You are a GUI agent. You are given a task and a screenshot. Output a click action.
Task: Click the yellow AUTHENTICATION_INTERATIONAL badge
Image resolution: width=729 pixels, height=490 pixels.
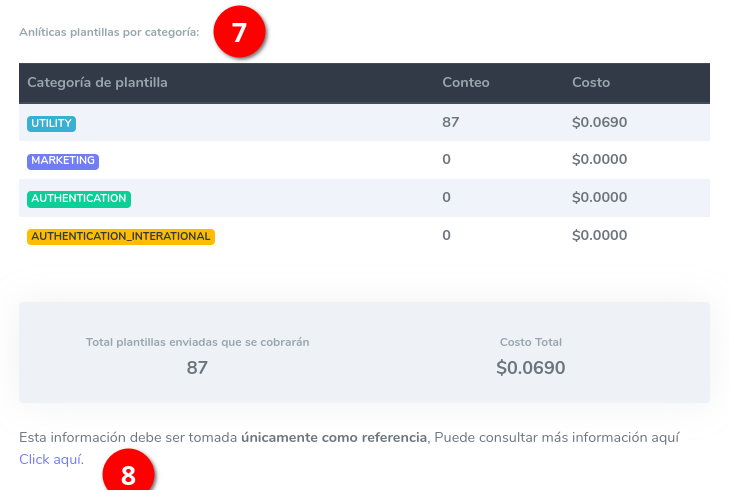(x=121, y=236)
